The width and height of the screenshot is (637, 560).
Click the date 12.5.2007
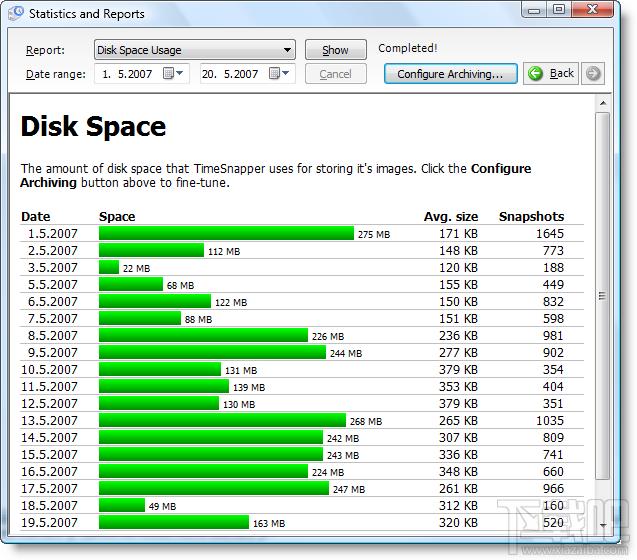pos(49,404)
